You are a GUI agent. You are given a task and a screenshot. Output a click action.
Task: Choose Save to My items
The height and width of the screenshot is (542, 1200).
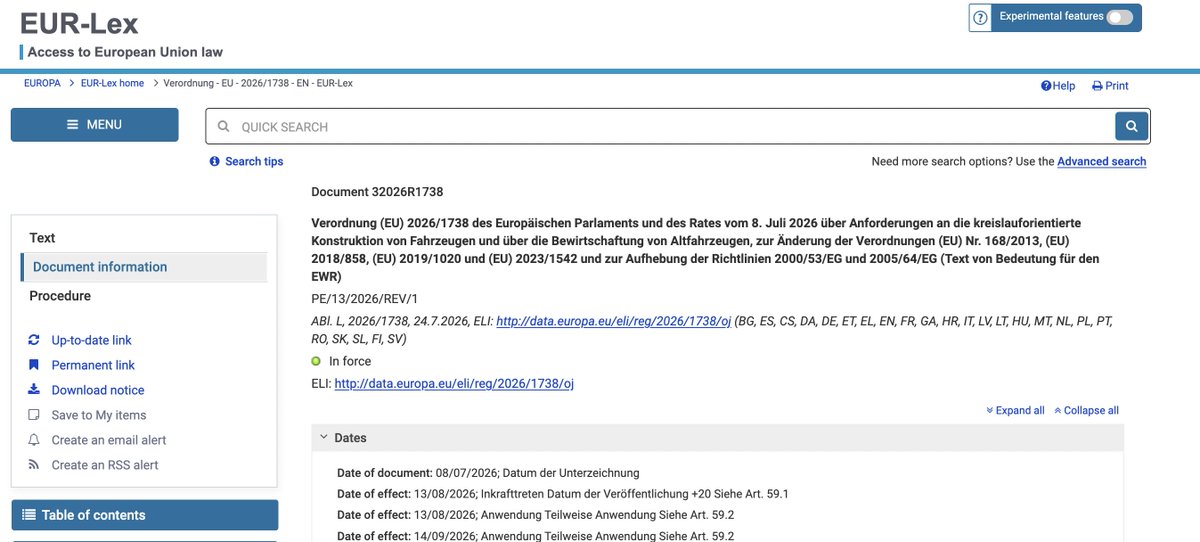[x=99, y=415]
